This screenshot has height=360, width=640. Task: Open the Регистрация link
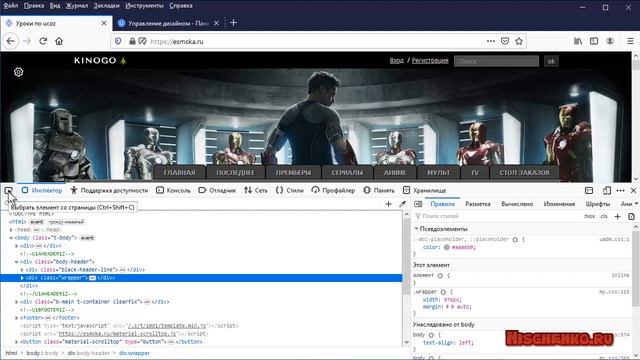coord(430,60)
